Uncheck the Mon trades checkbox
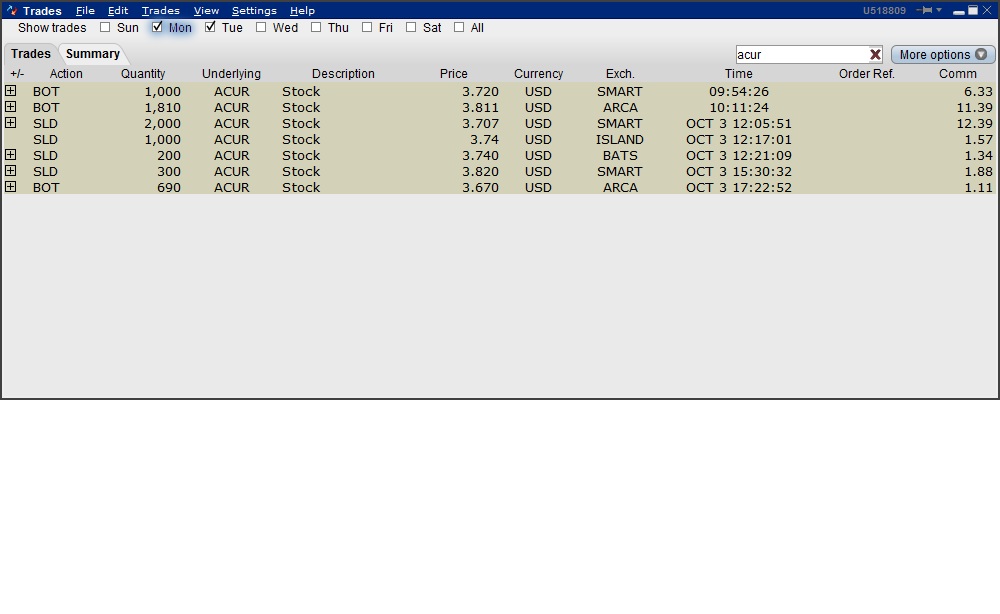Viewport: 1000px width, 614px height. [158, 27]
